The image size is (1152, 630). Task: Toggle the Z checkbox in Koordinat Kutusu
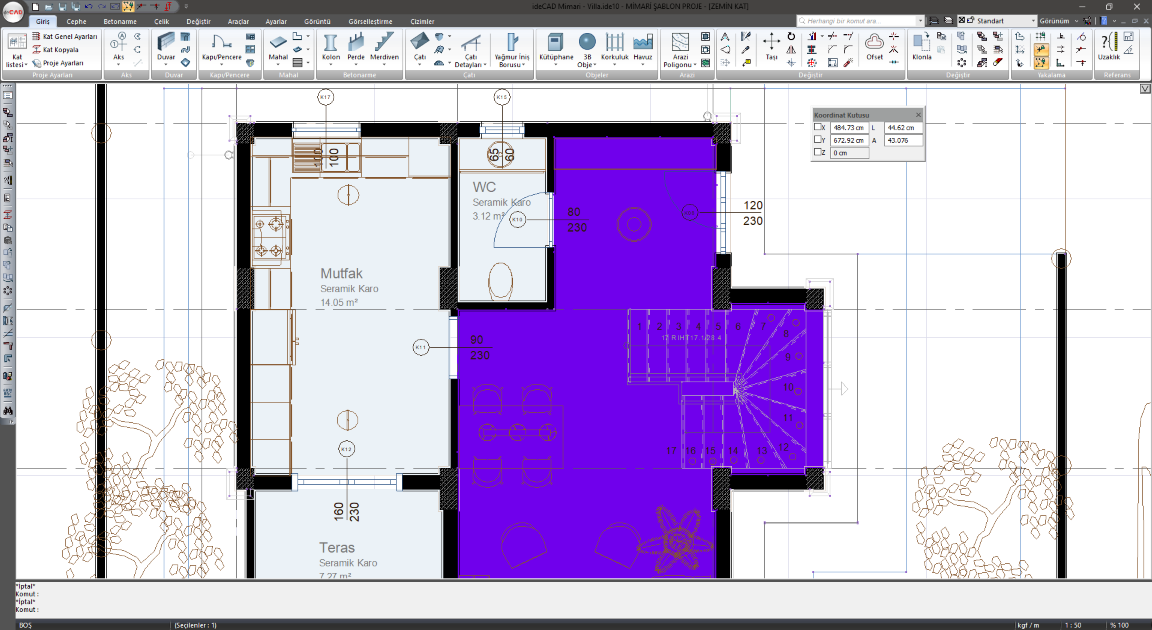[818, 152]
